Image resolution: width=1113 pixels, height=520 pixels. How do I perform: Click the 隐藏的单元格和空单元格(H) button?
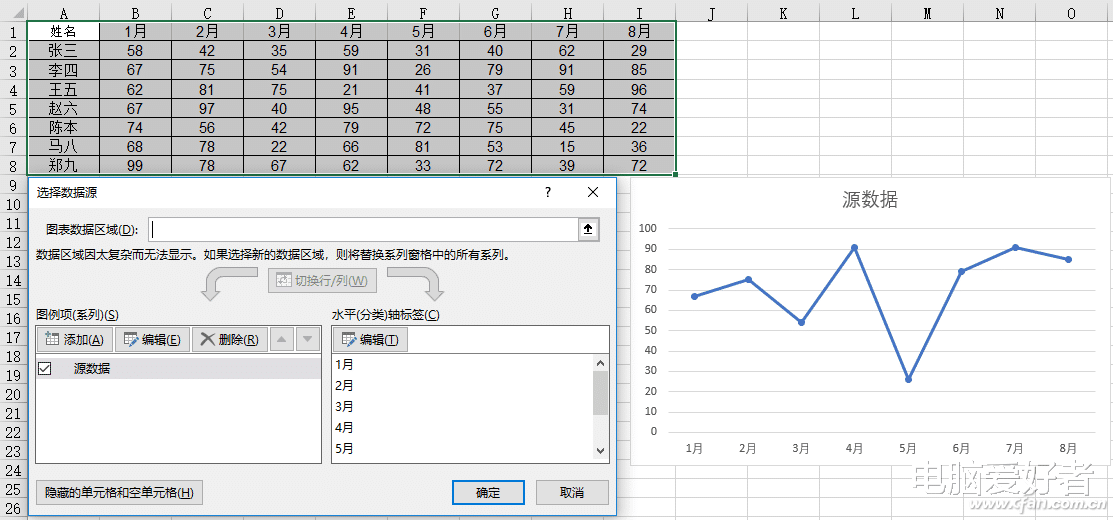[119, 492]
